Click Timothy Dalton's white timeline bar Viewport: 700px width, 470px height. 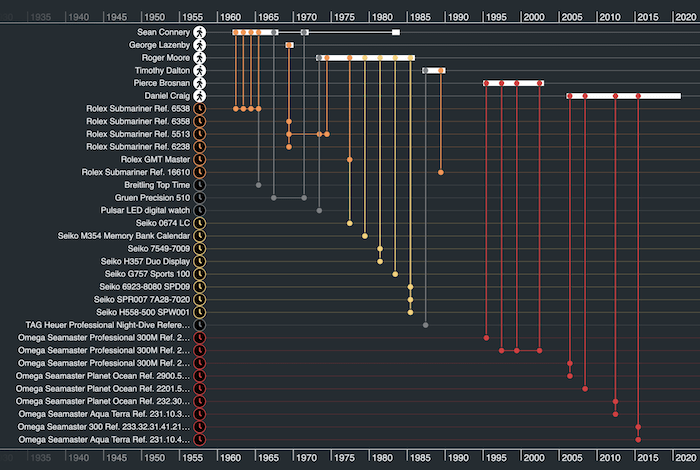434,71
